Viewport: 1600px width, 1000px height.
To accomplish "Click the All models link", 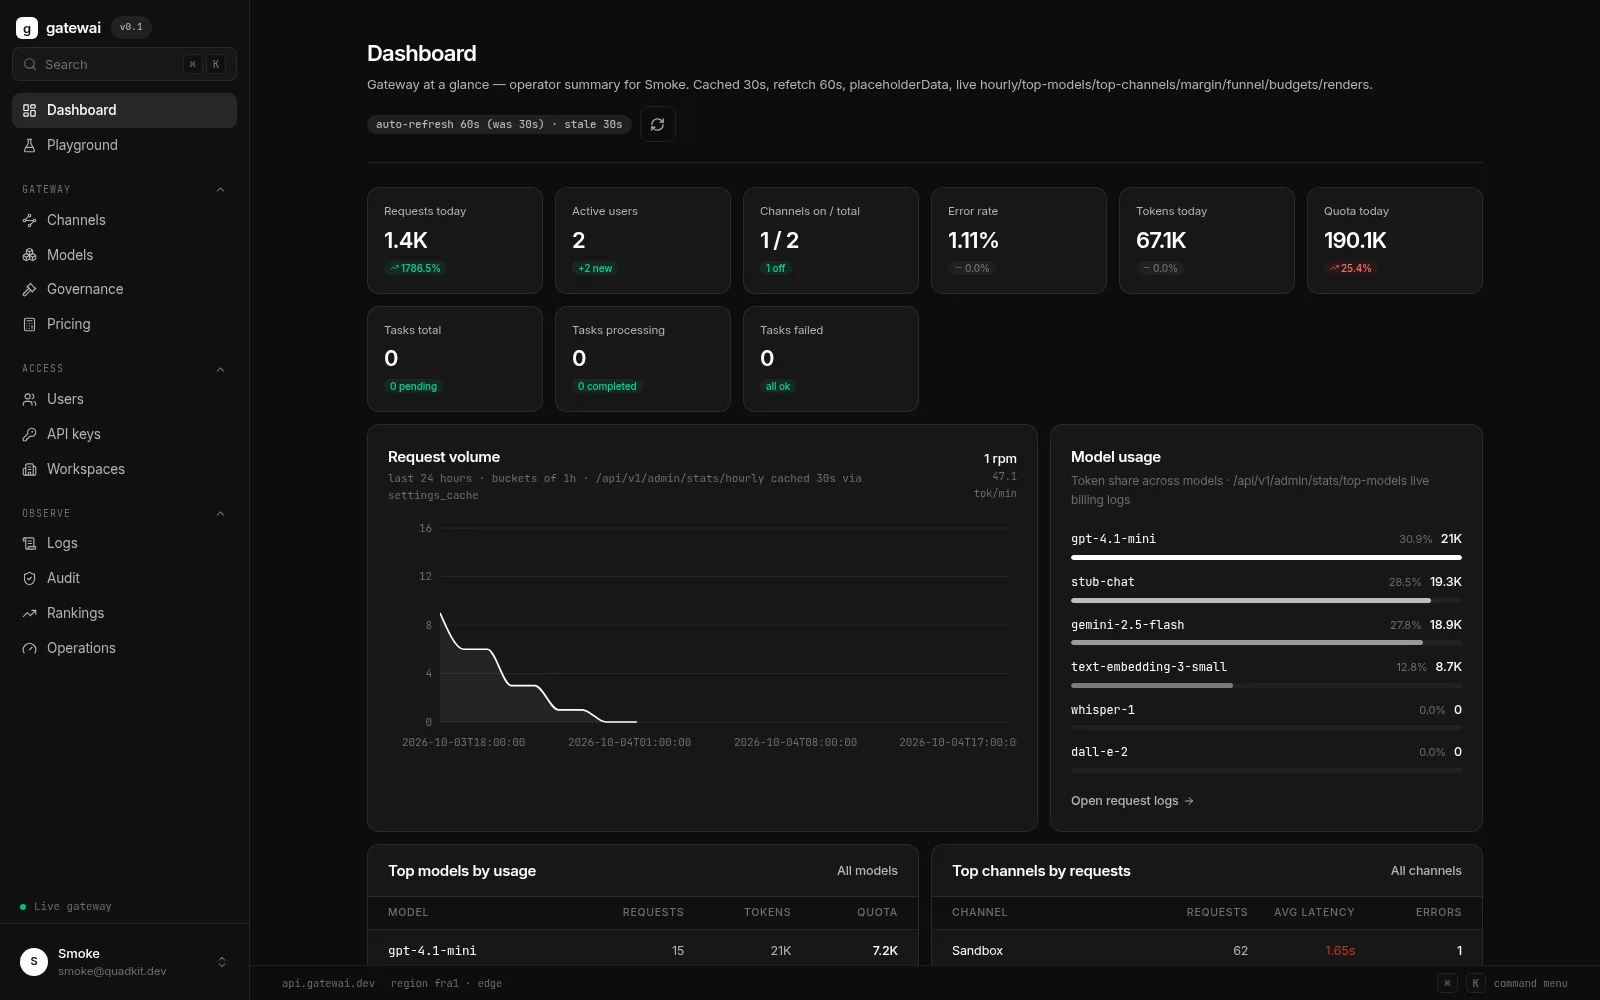I will 867,871.
